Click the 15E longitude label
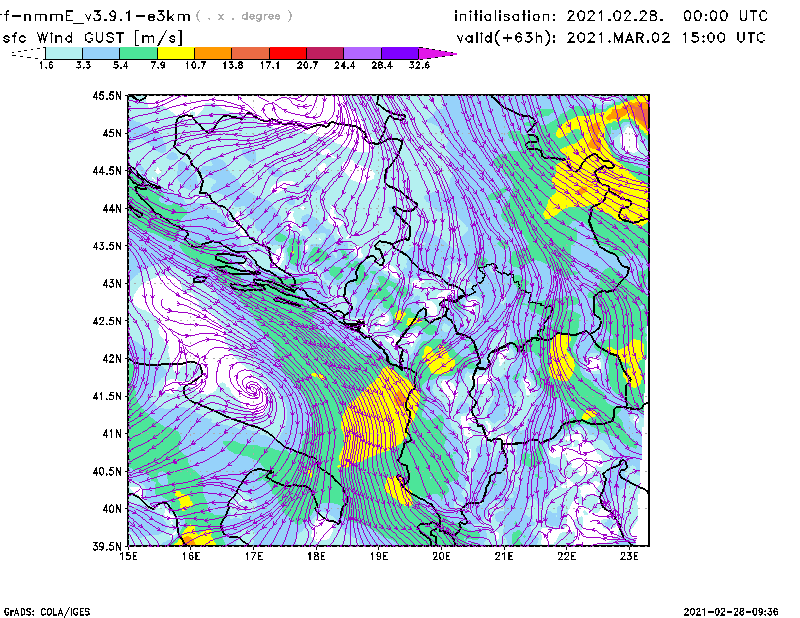800x618 pixels. coord(128,556)
